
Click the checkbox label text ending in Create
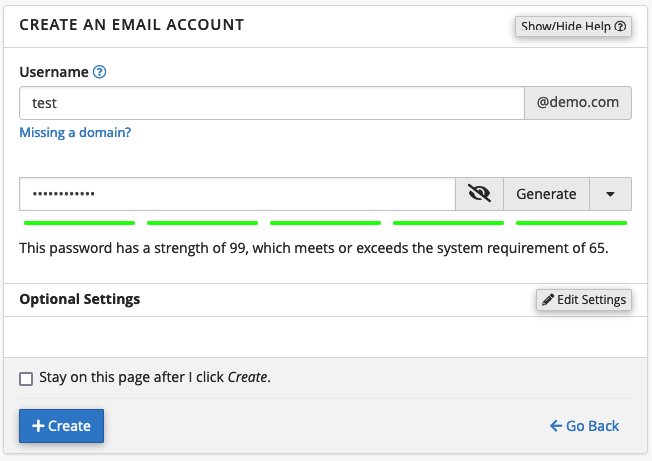[155, 378]
